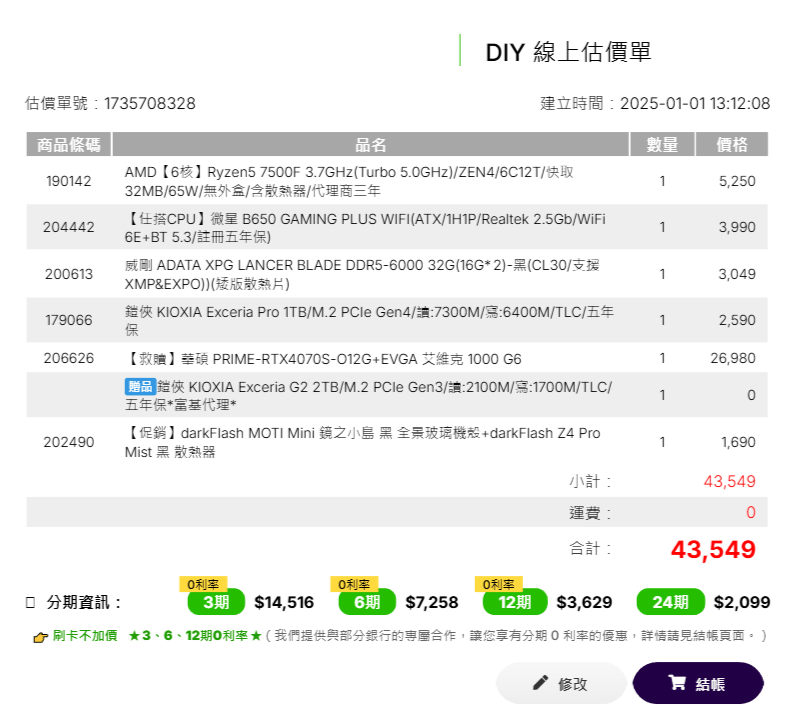Select the 6期 installment option

367,602
